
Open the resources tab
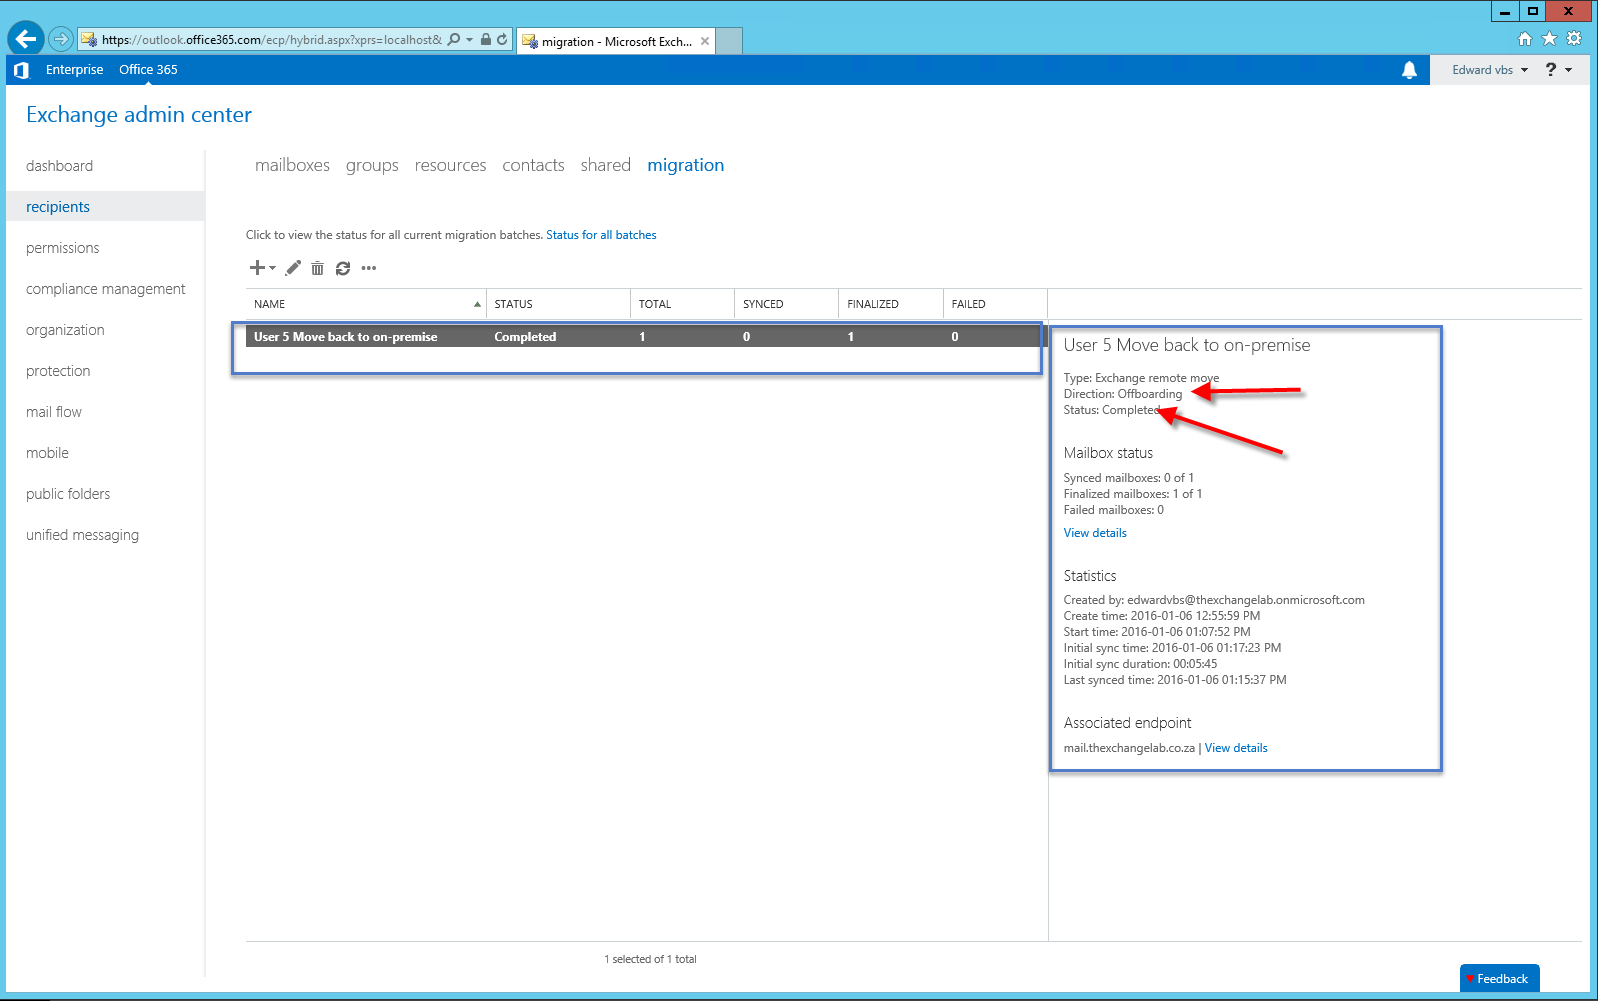[x=450, y=165]
